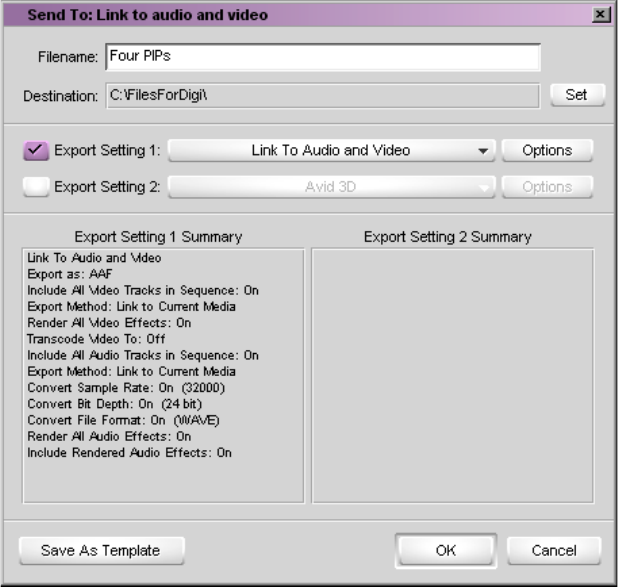
Task: Click 'Include All Video Tracks in Sequence' line
Action: (143, 291)
